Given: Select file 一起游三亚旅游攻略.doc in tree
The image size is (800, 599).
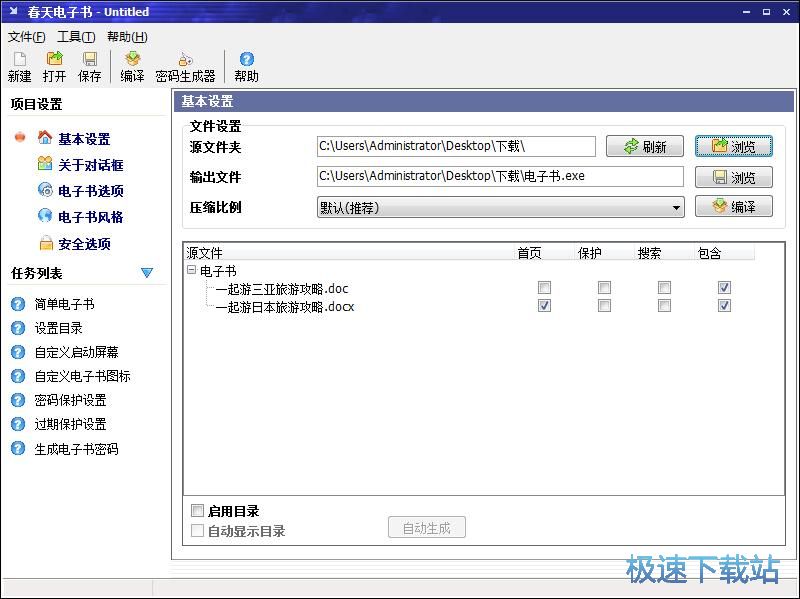Looking at the screenshot, I should click(282, 289).
